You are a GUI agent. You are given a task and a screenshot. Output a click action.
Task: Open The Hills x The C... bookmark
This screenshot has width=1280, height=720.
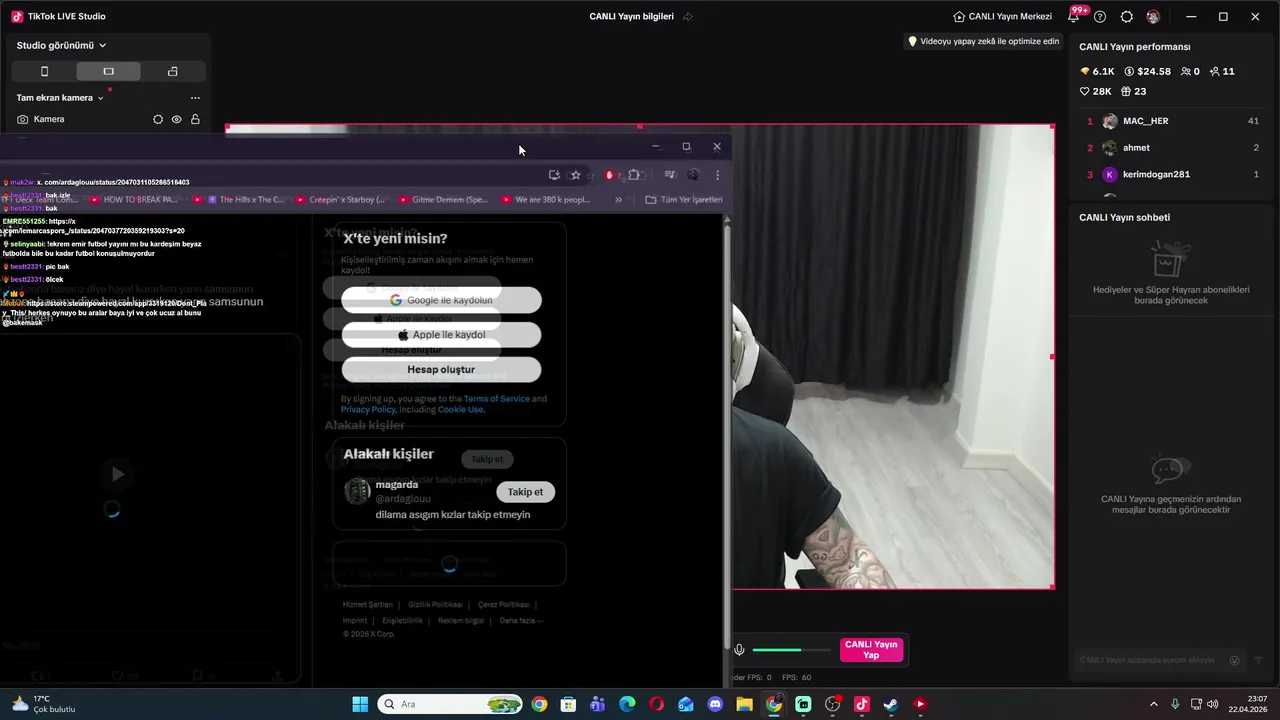click(246, 200)
